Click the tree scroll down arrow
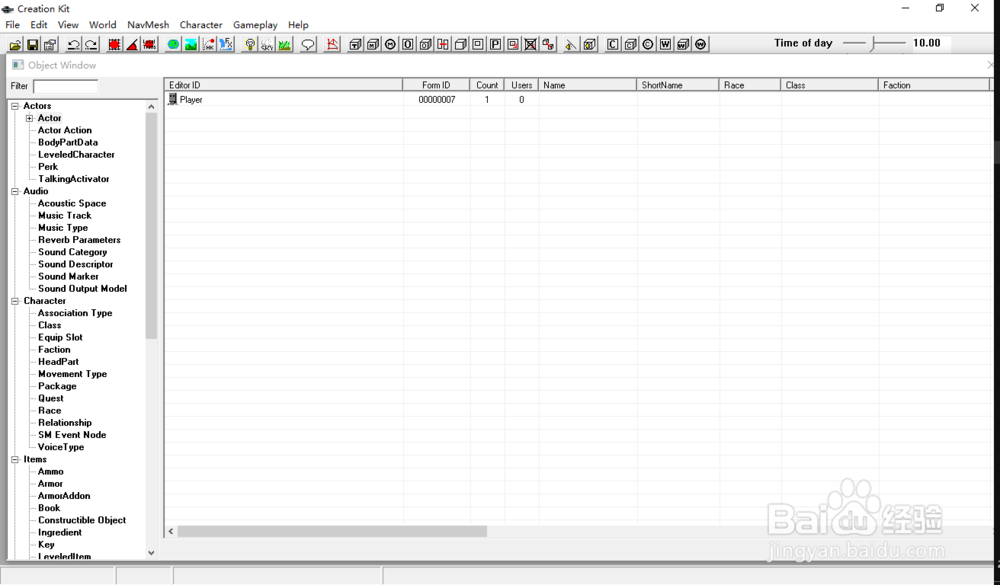Image resolution: width=1000 pixels, height=585 pixels. 151,553
